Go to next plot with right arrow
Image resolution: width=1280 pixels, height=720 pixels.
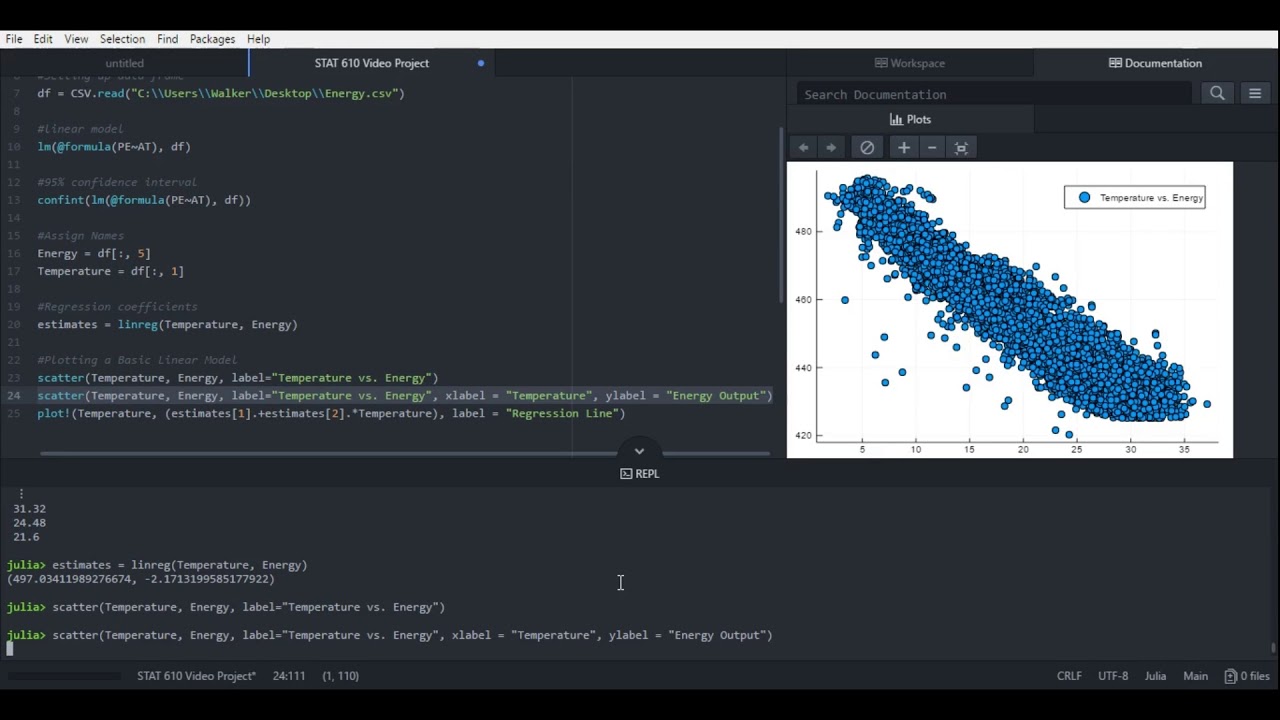point(830,148)
